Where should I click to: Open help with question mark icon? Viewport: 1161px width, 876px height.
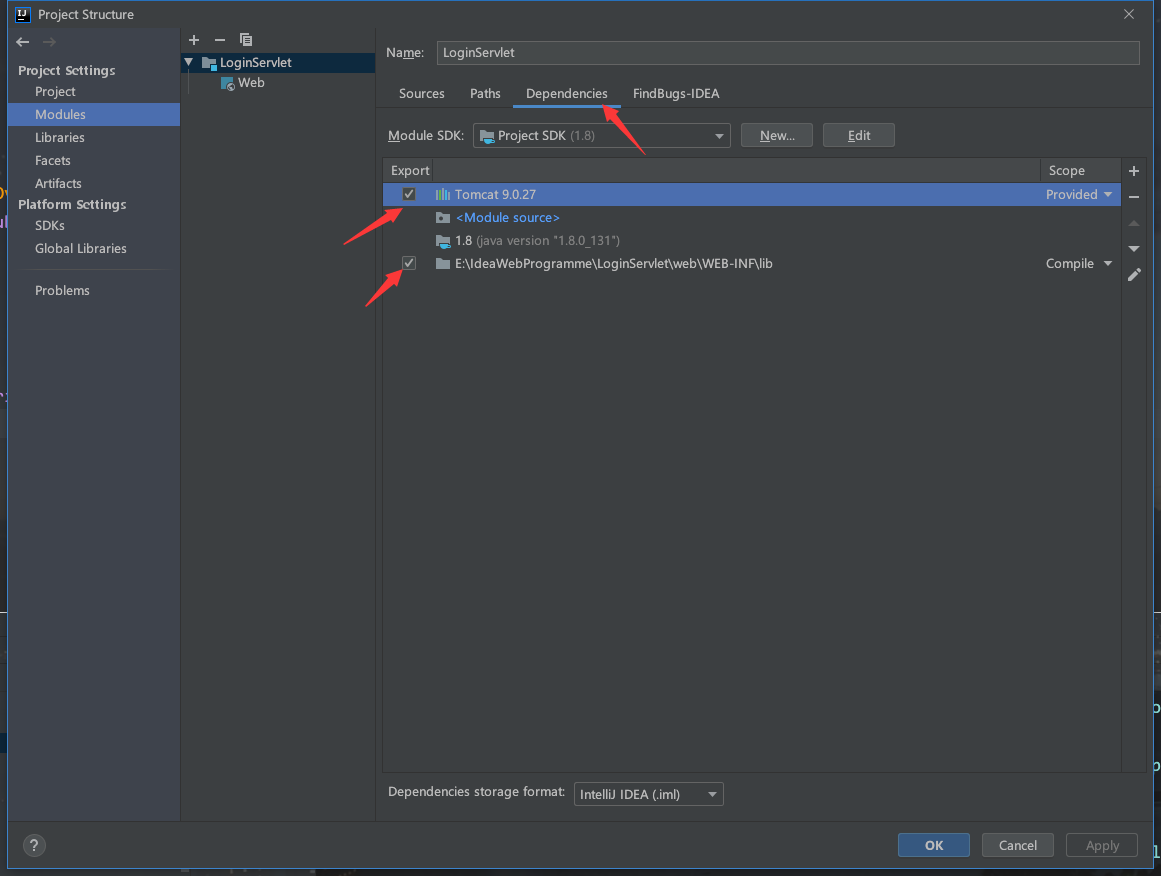[x=34, y=845]
